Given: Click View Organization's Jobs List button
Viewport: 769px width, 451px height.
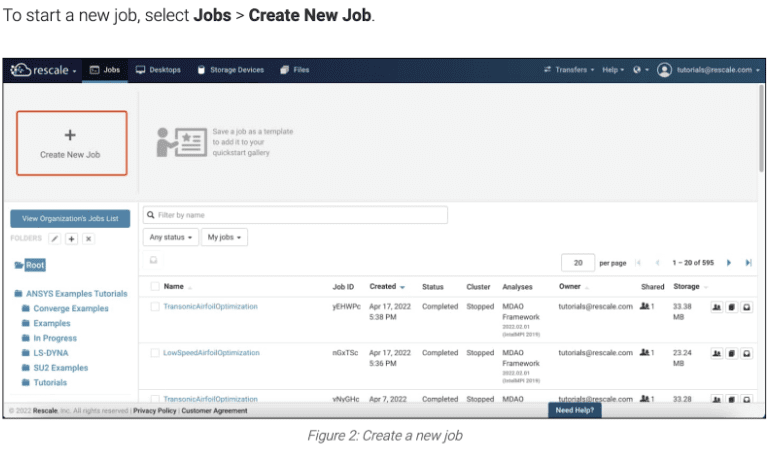Looking at the screenshot, I should coord(70,218).
